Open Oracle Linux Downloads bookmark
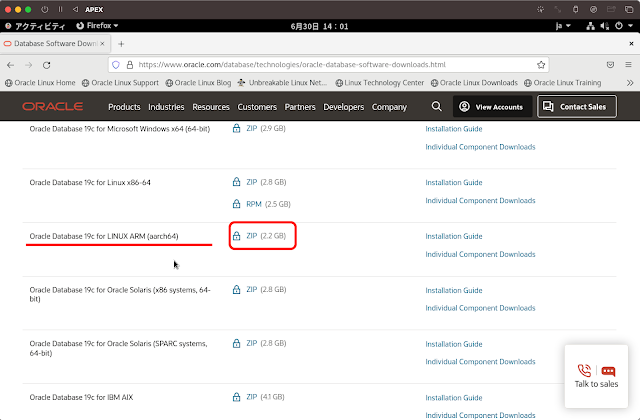 pos(474,83)
